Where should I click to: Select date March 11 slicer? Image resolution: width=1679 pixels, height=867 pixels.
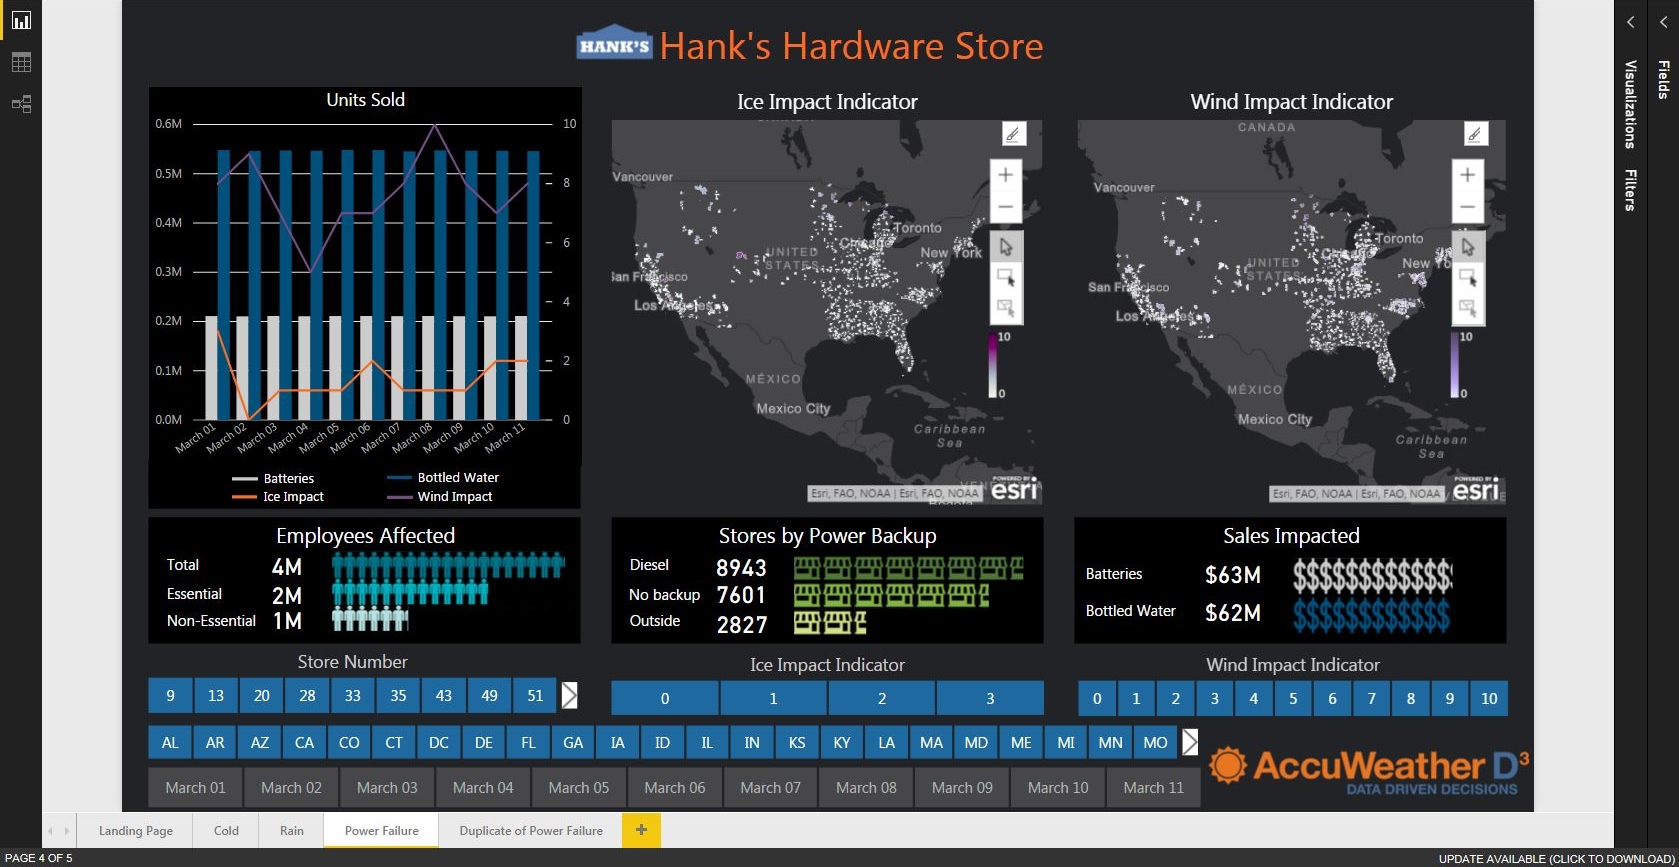1153,787
